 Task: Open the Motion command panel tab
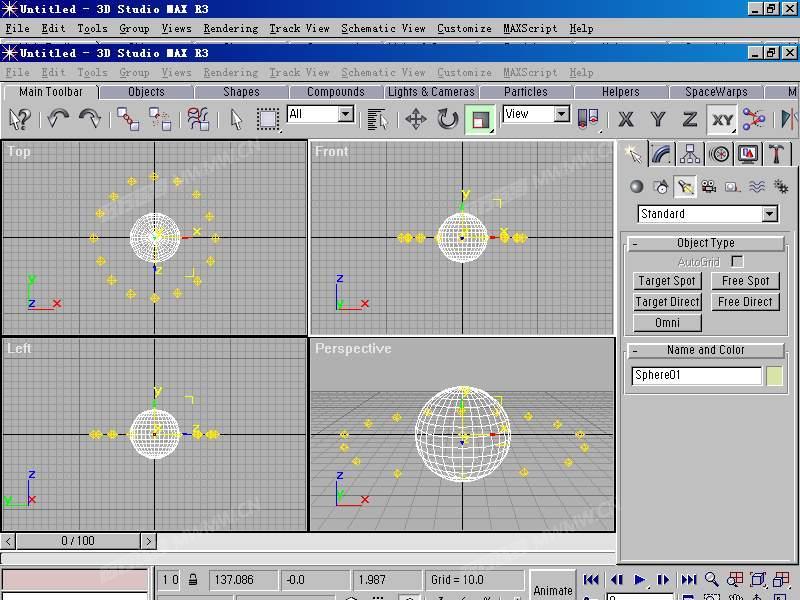tap(719, 154)
